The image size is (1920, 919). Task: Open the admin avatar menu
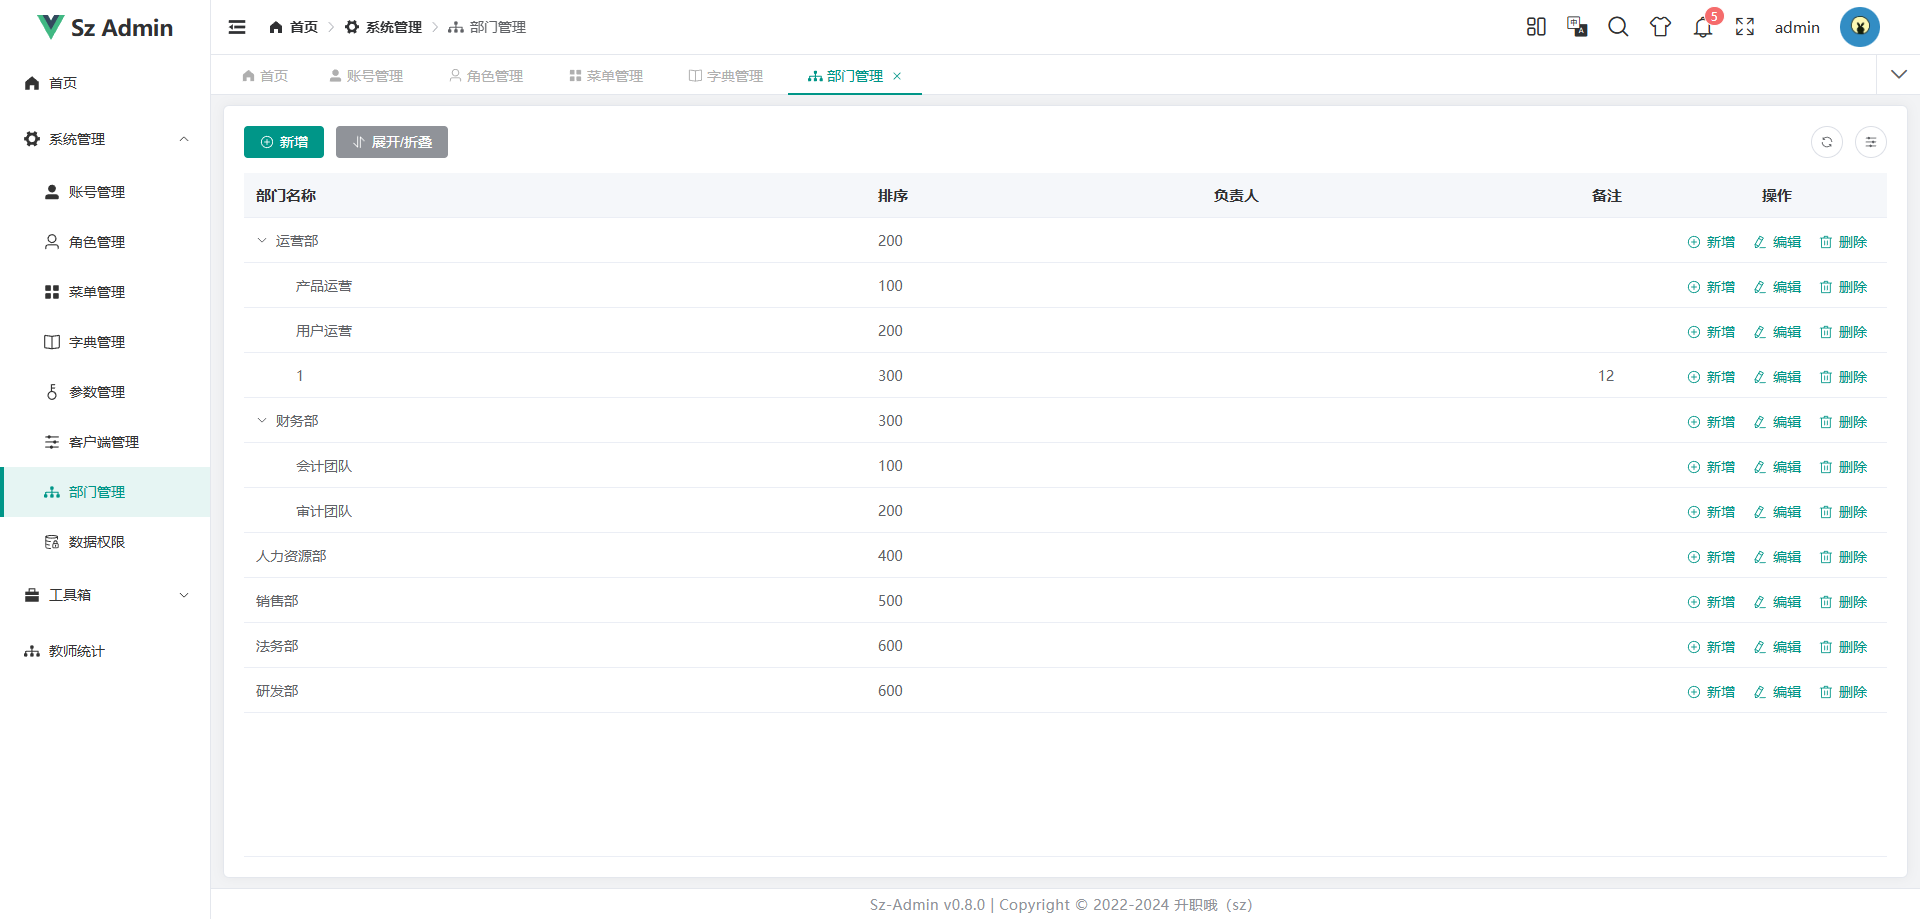[1860, 27]
